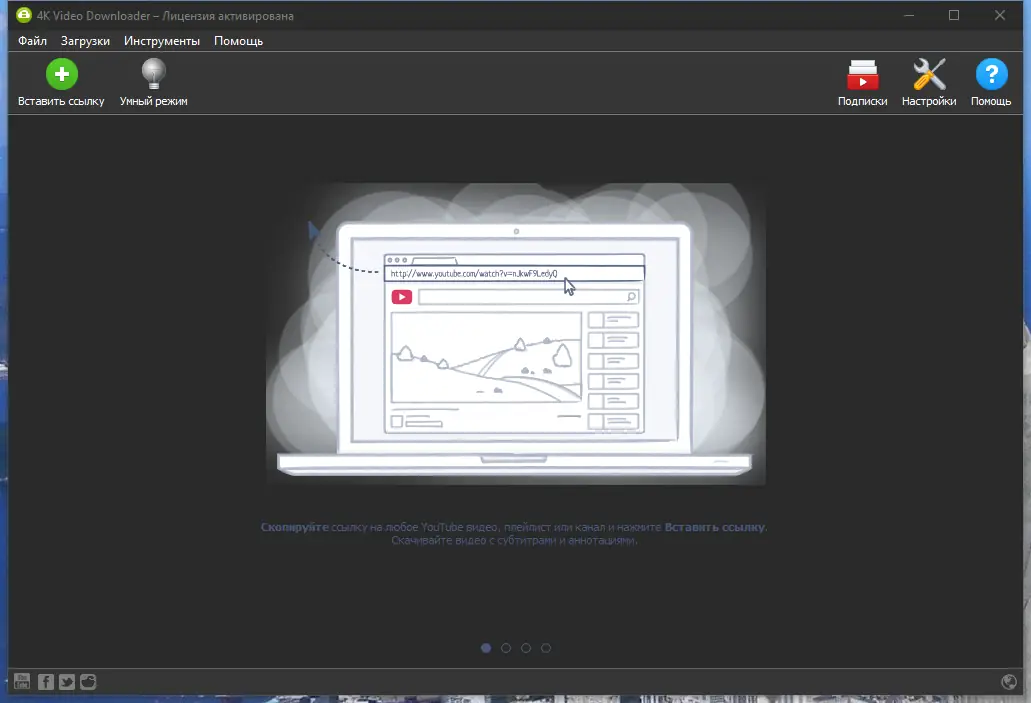
Task: Open Подписки subscriptions icon
Action: (863, 74)
